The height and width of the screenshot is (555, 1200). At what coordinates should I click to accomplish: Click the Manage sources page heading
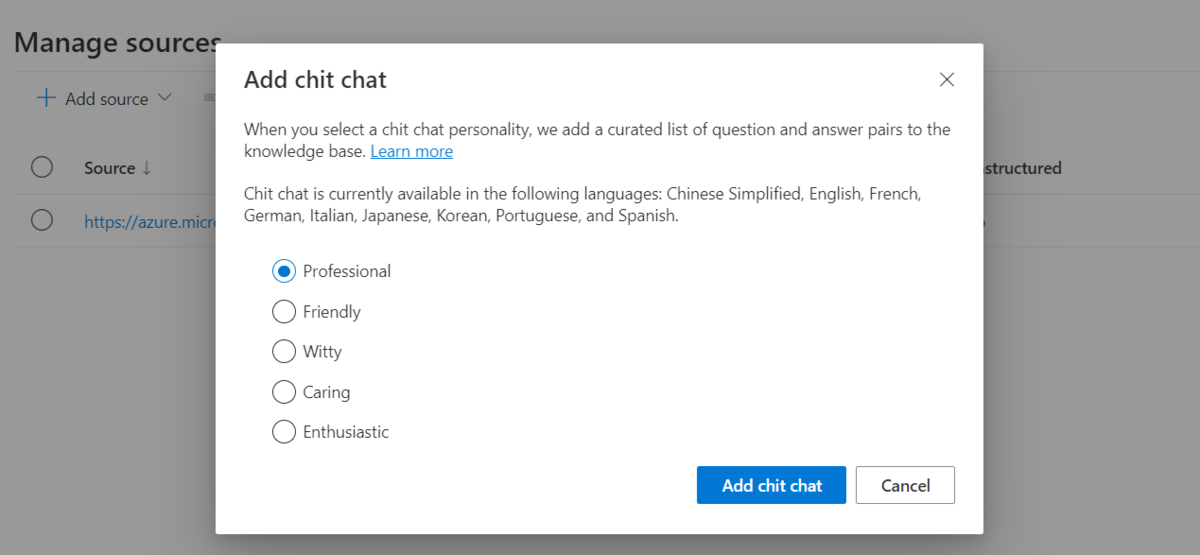tap(117, 43)
